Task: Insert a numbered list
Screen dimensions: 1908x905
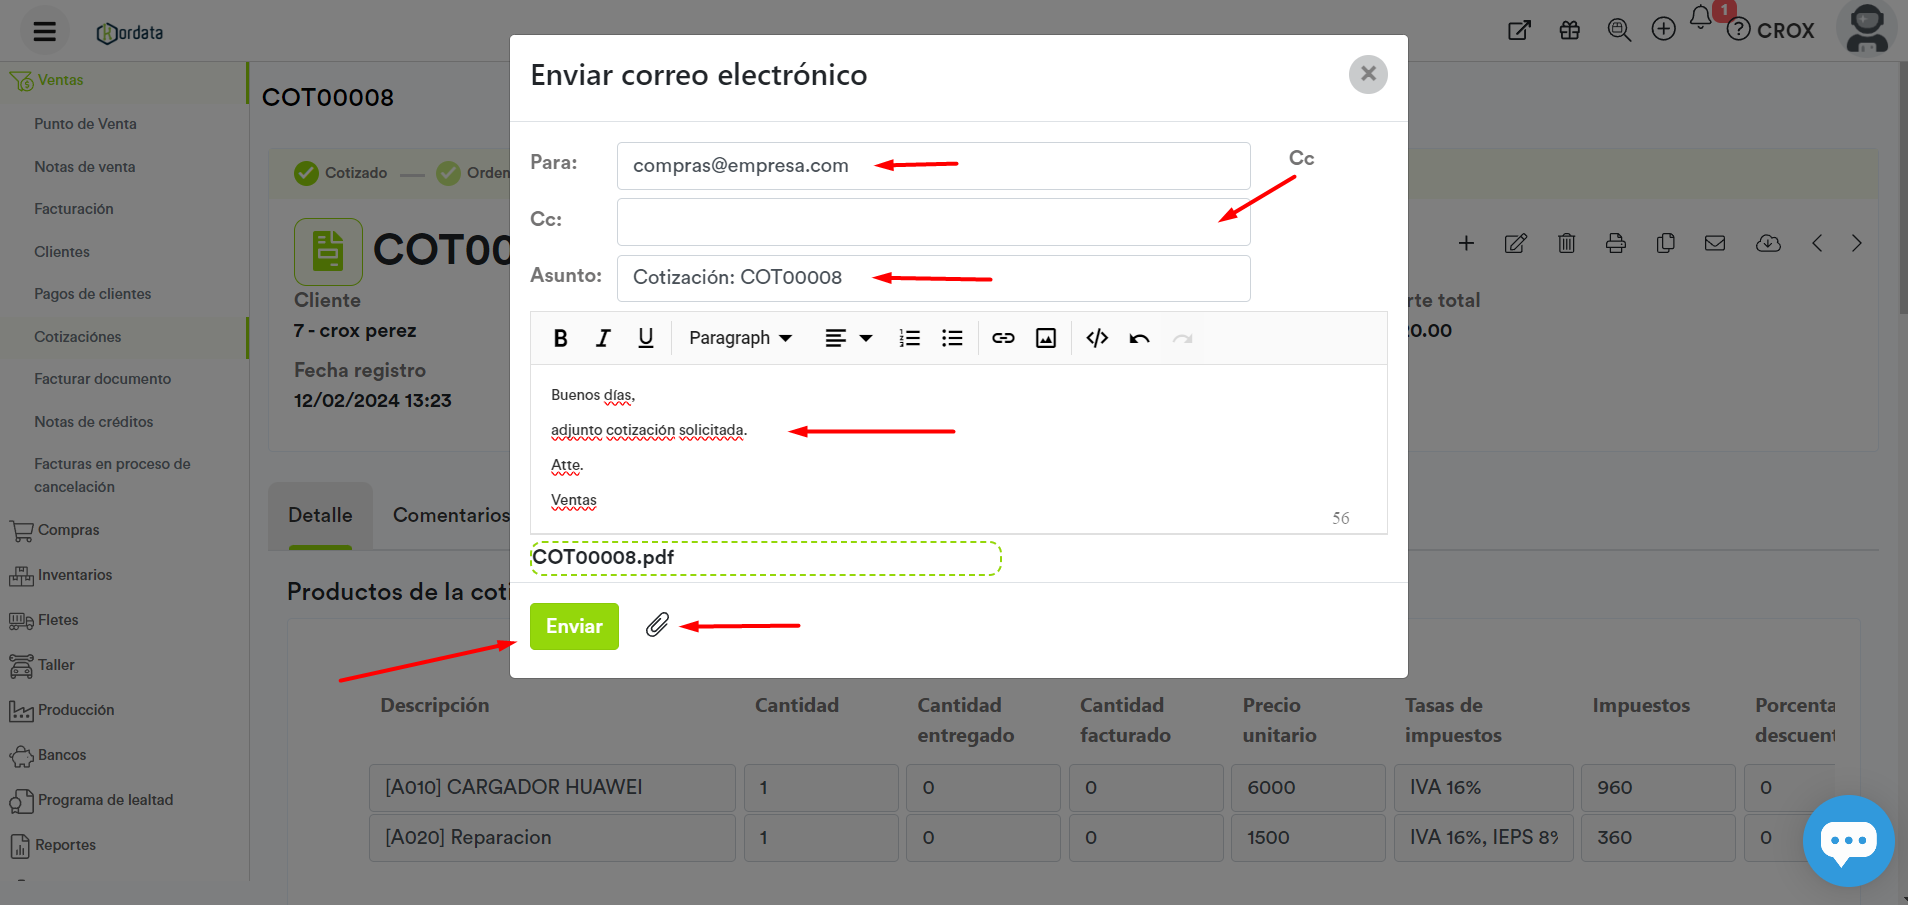Action: pos(909,339)
